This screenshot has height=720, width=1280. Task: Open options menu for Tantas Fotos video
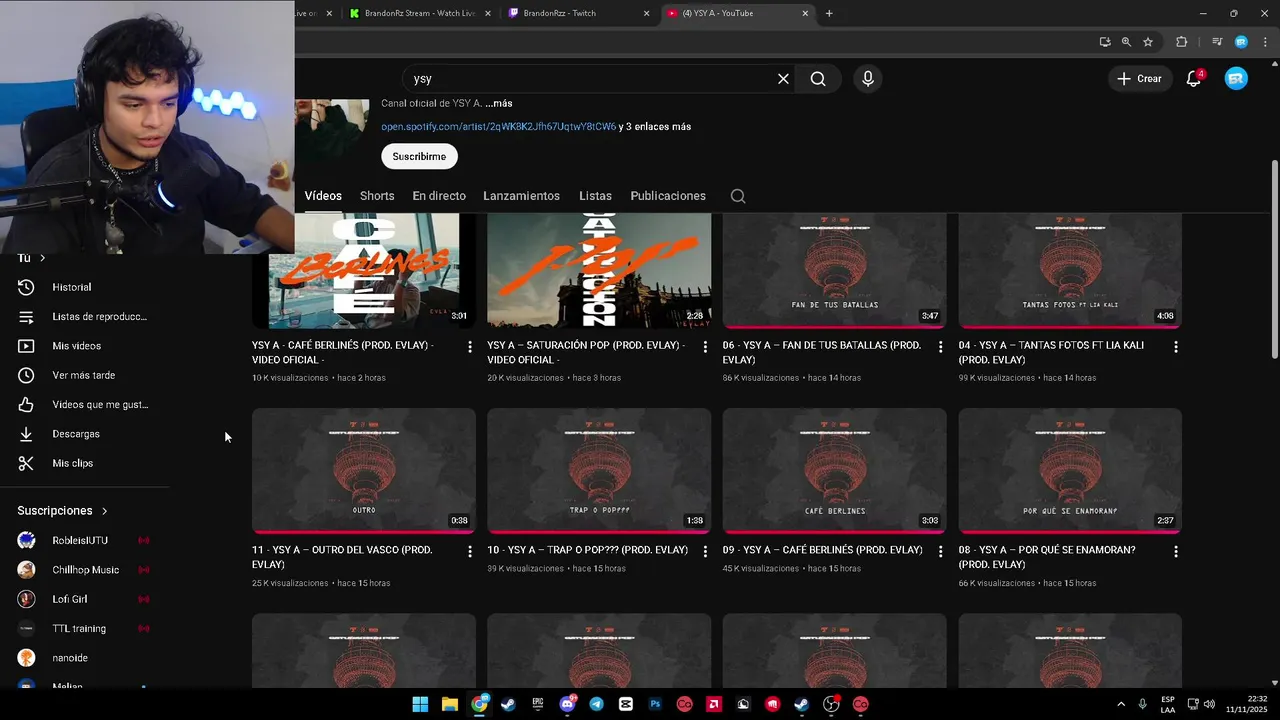click(x=1176, y=347)
